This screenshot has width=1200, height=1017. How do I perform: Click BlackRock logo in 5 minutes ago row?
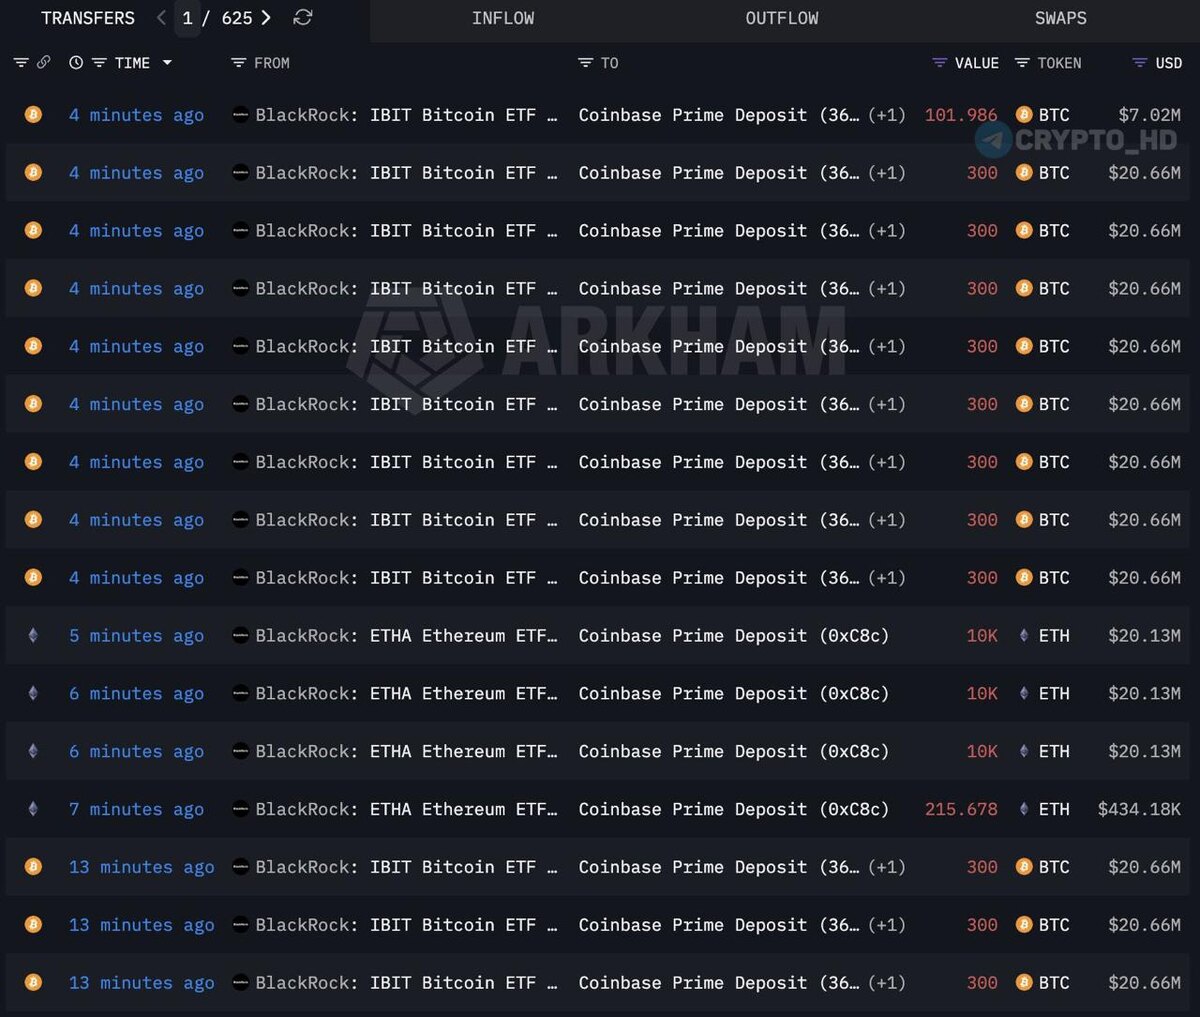240,636
